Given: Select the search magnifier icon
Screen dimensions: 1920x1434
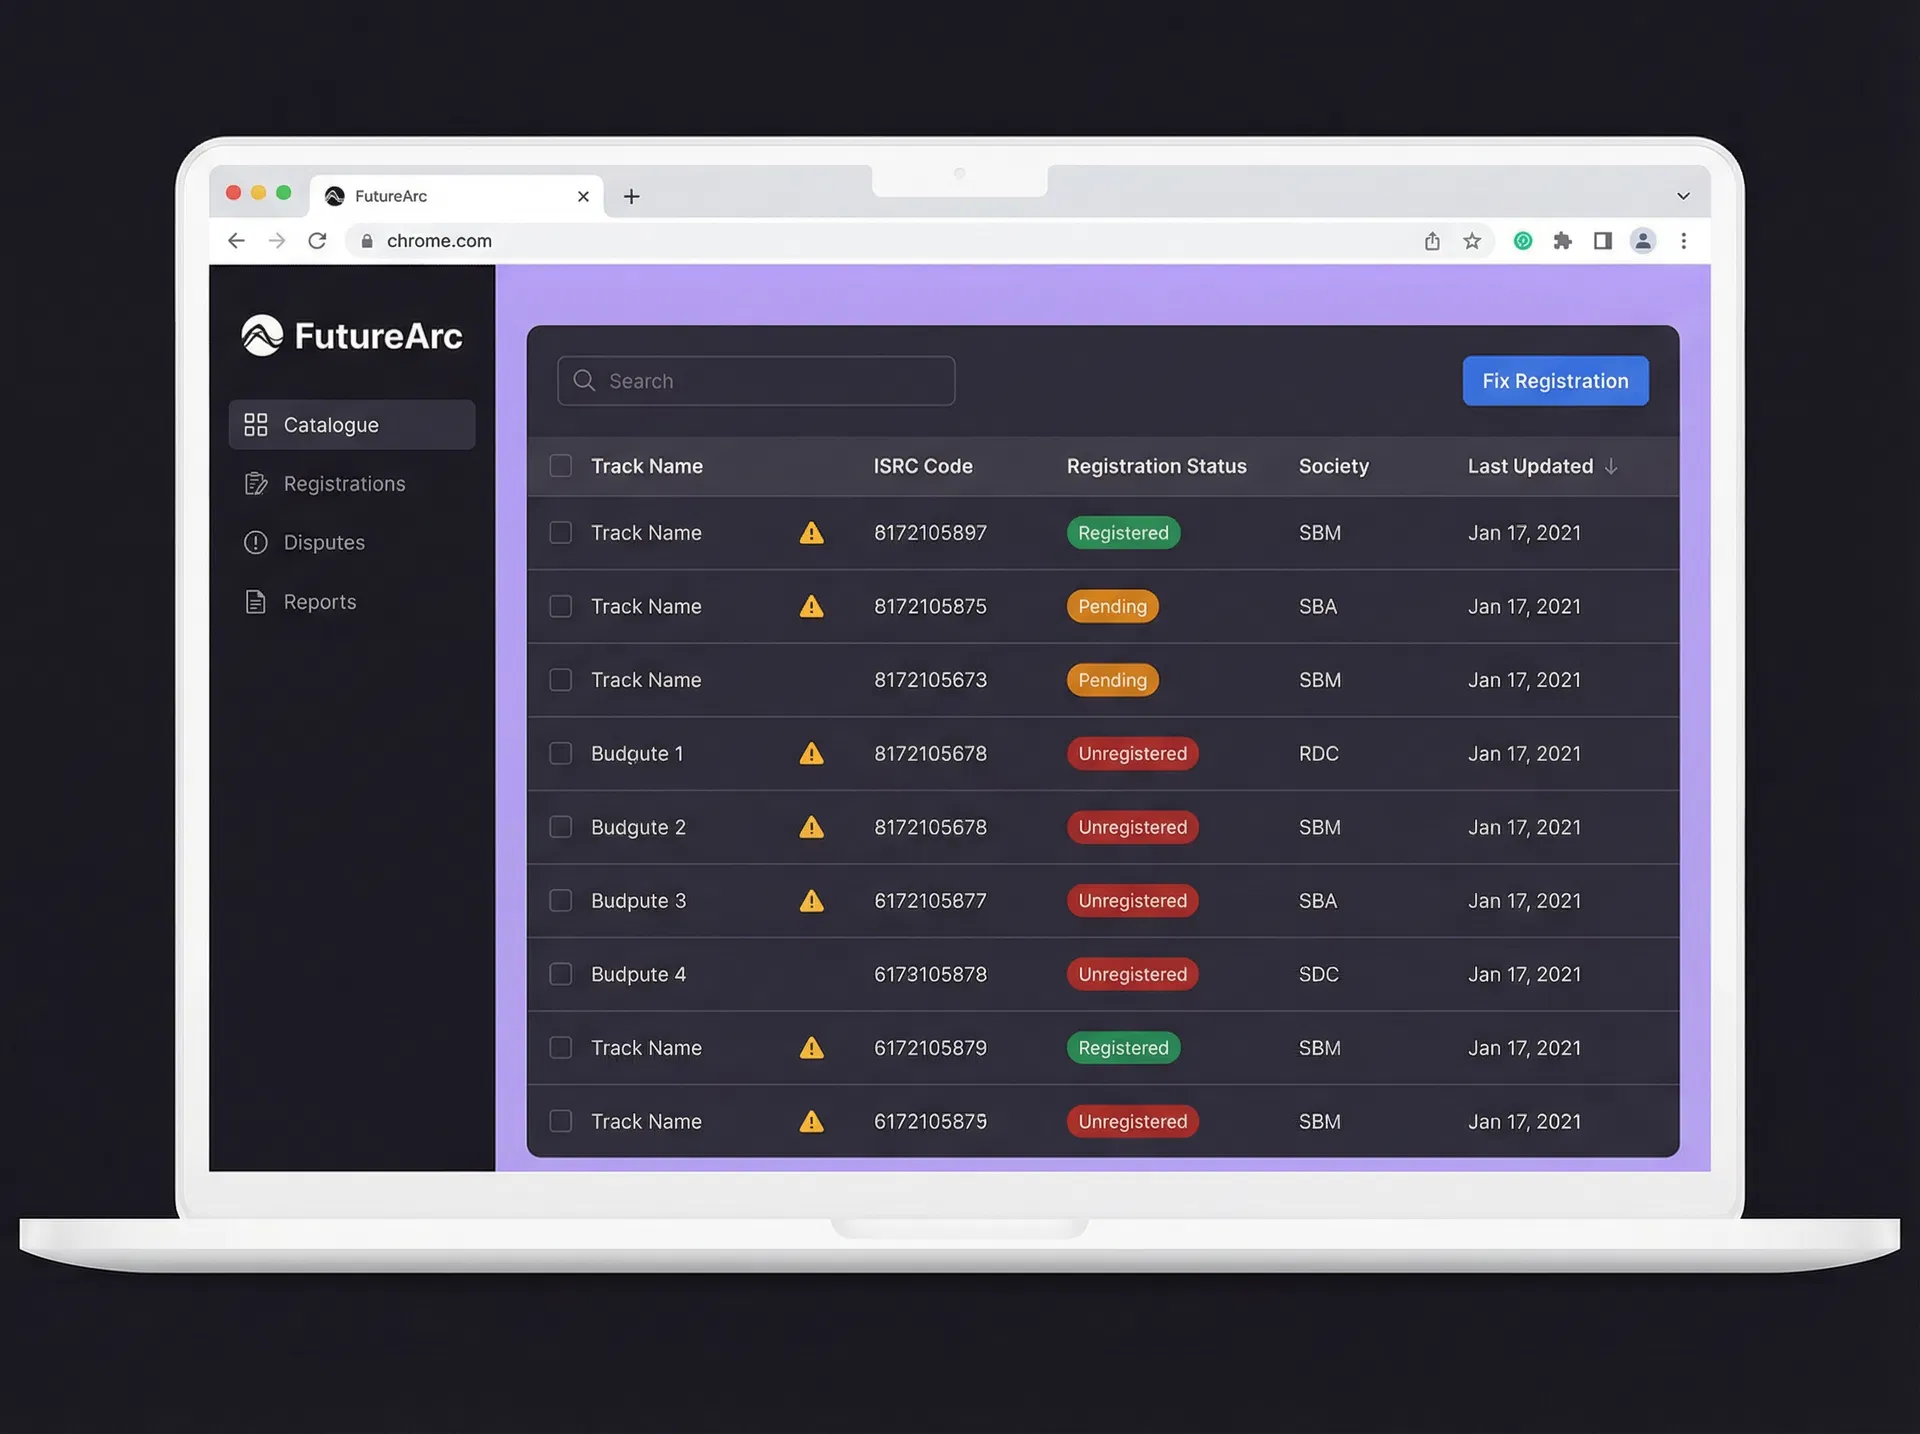Looking at the screenshot, I should 584,380.
